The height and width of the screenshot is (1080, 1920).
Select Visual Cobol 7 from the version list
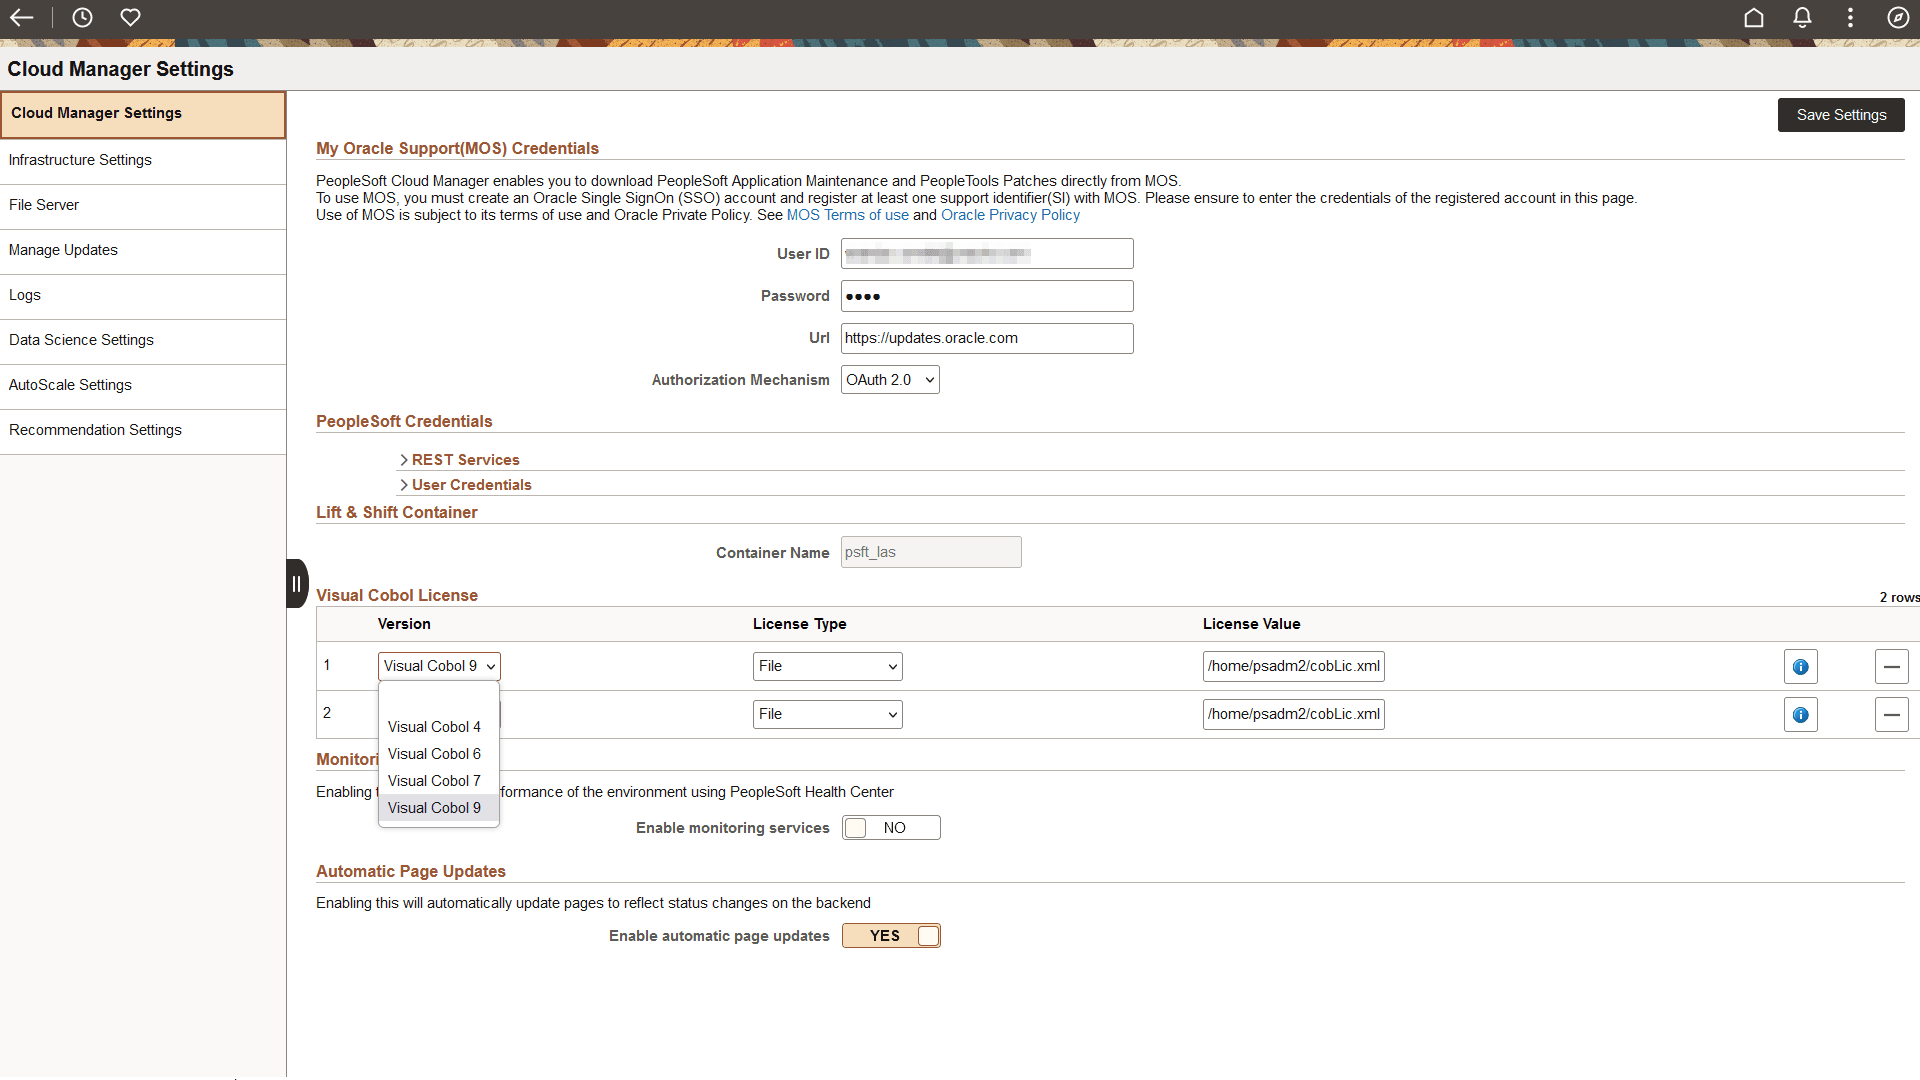(434, 780)
